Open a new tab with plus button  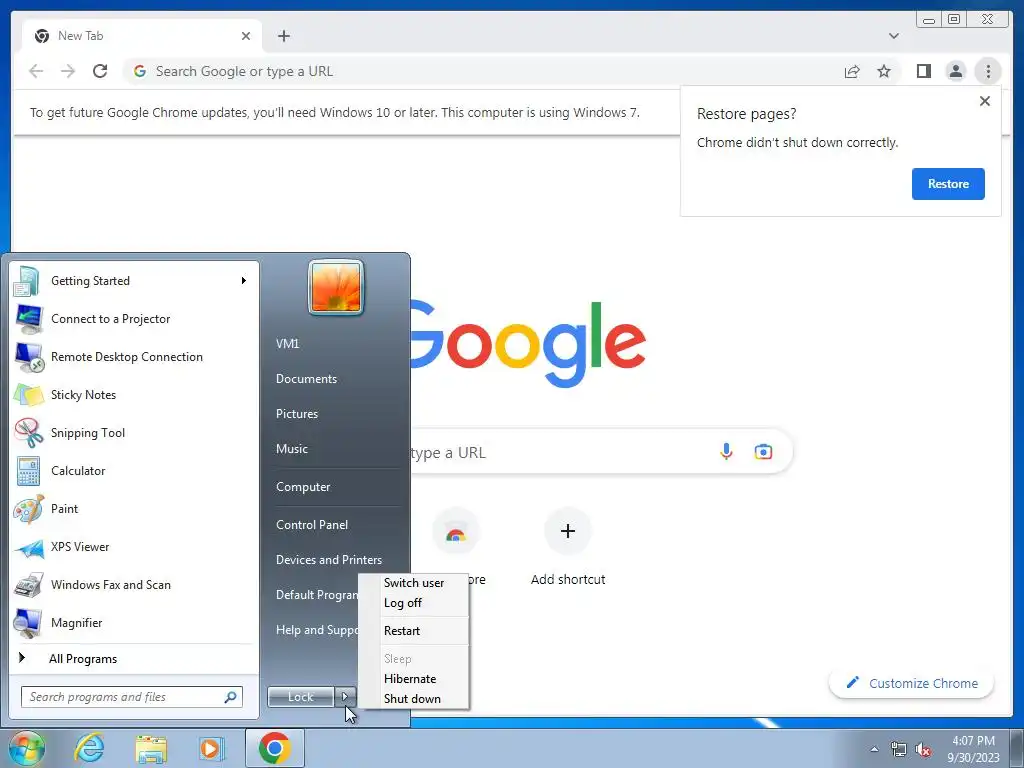(x=283, y=36)
